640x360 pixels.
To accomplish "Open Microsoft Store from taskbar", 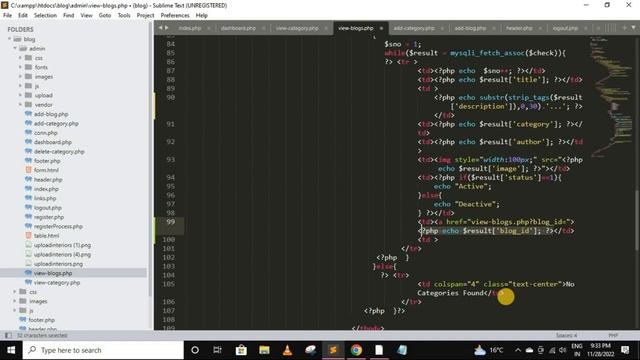I will (x=241, y=350).
